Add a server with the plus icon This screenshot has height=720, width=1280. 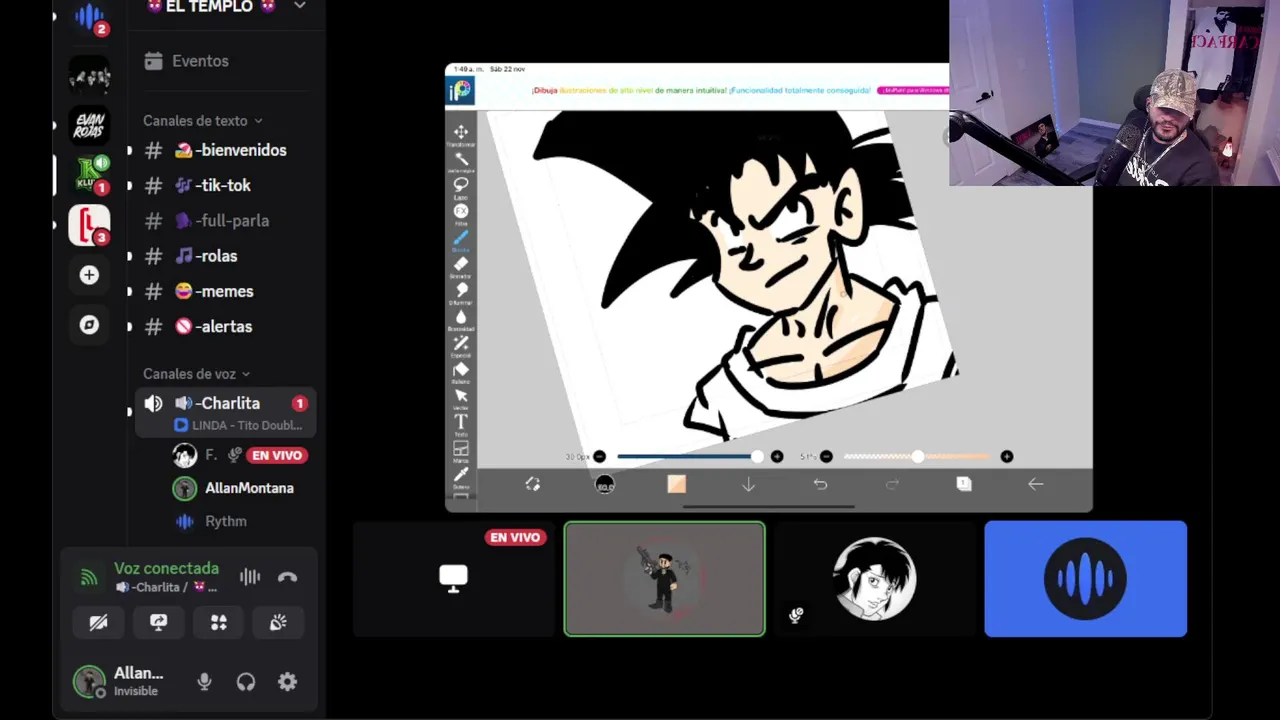(x=89, y=275)
